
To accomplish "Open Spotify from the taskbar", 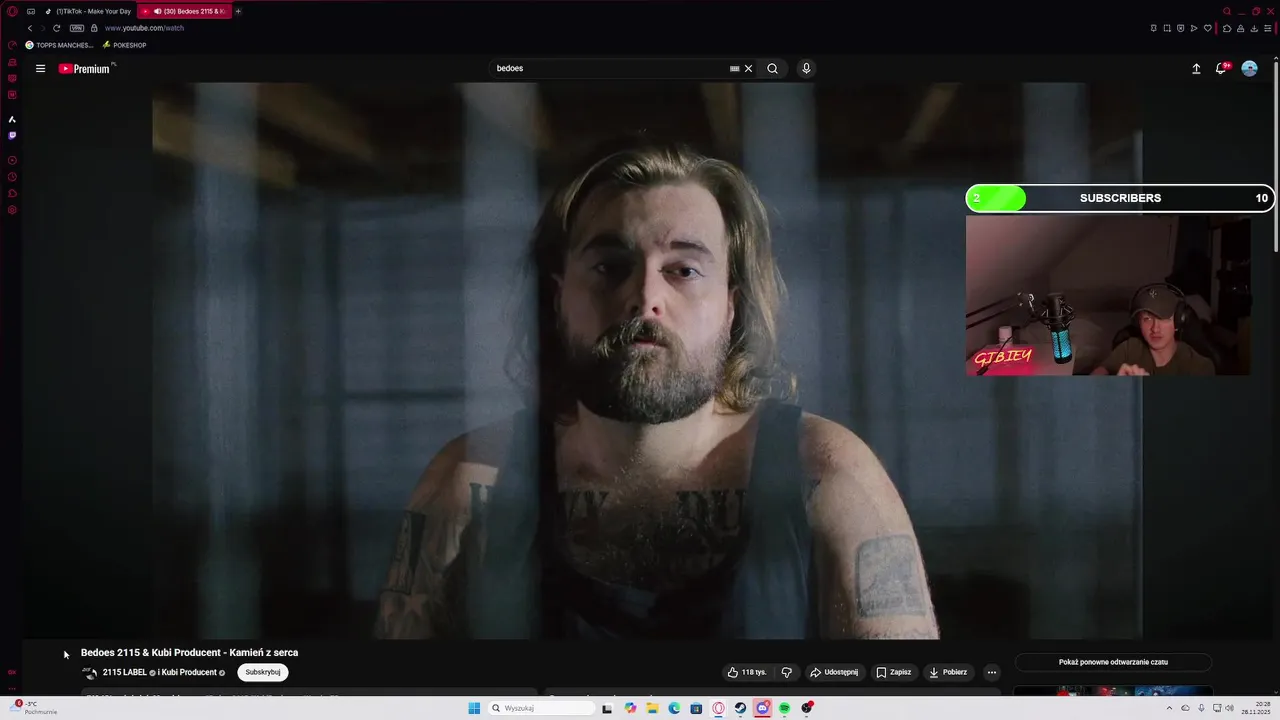I will 784,708.
